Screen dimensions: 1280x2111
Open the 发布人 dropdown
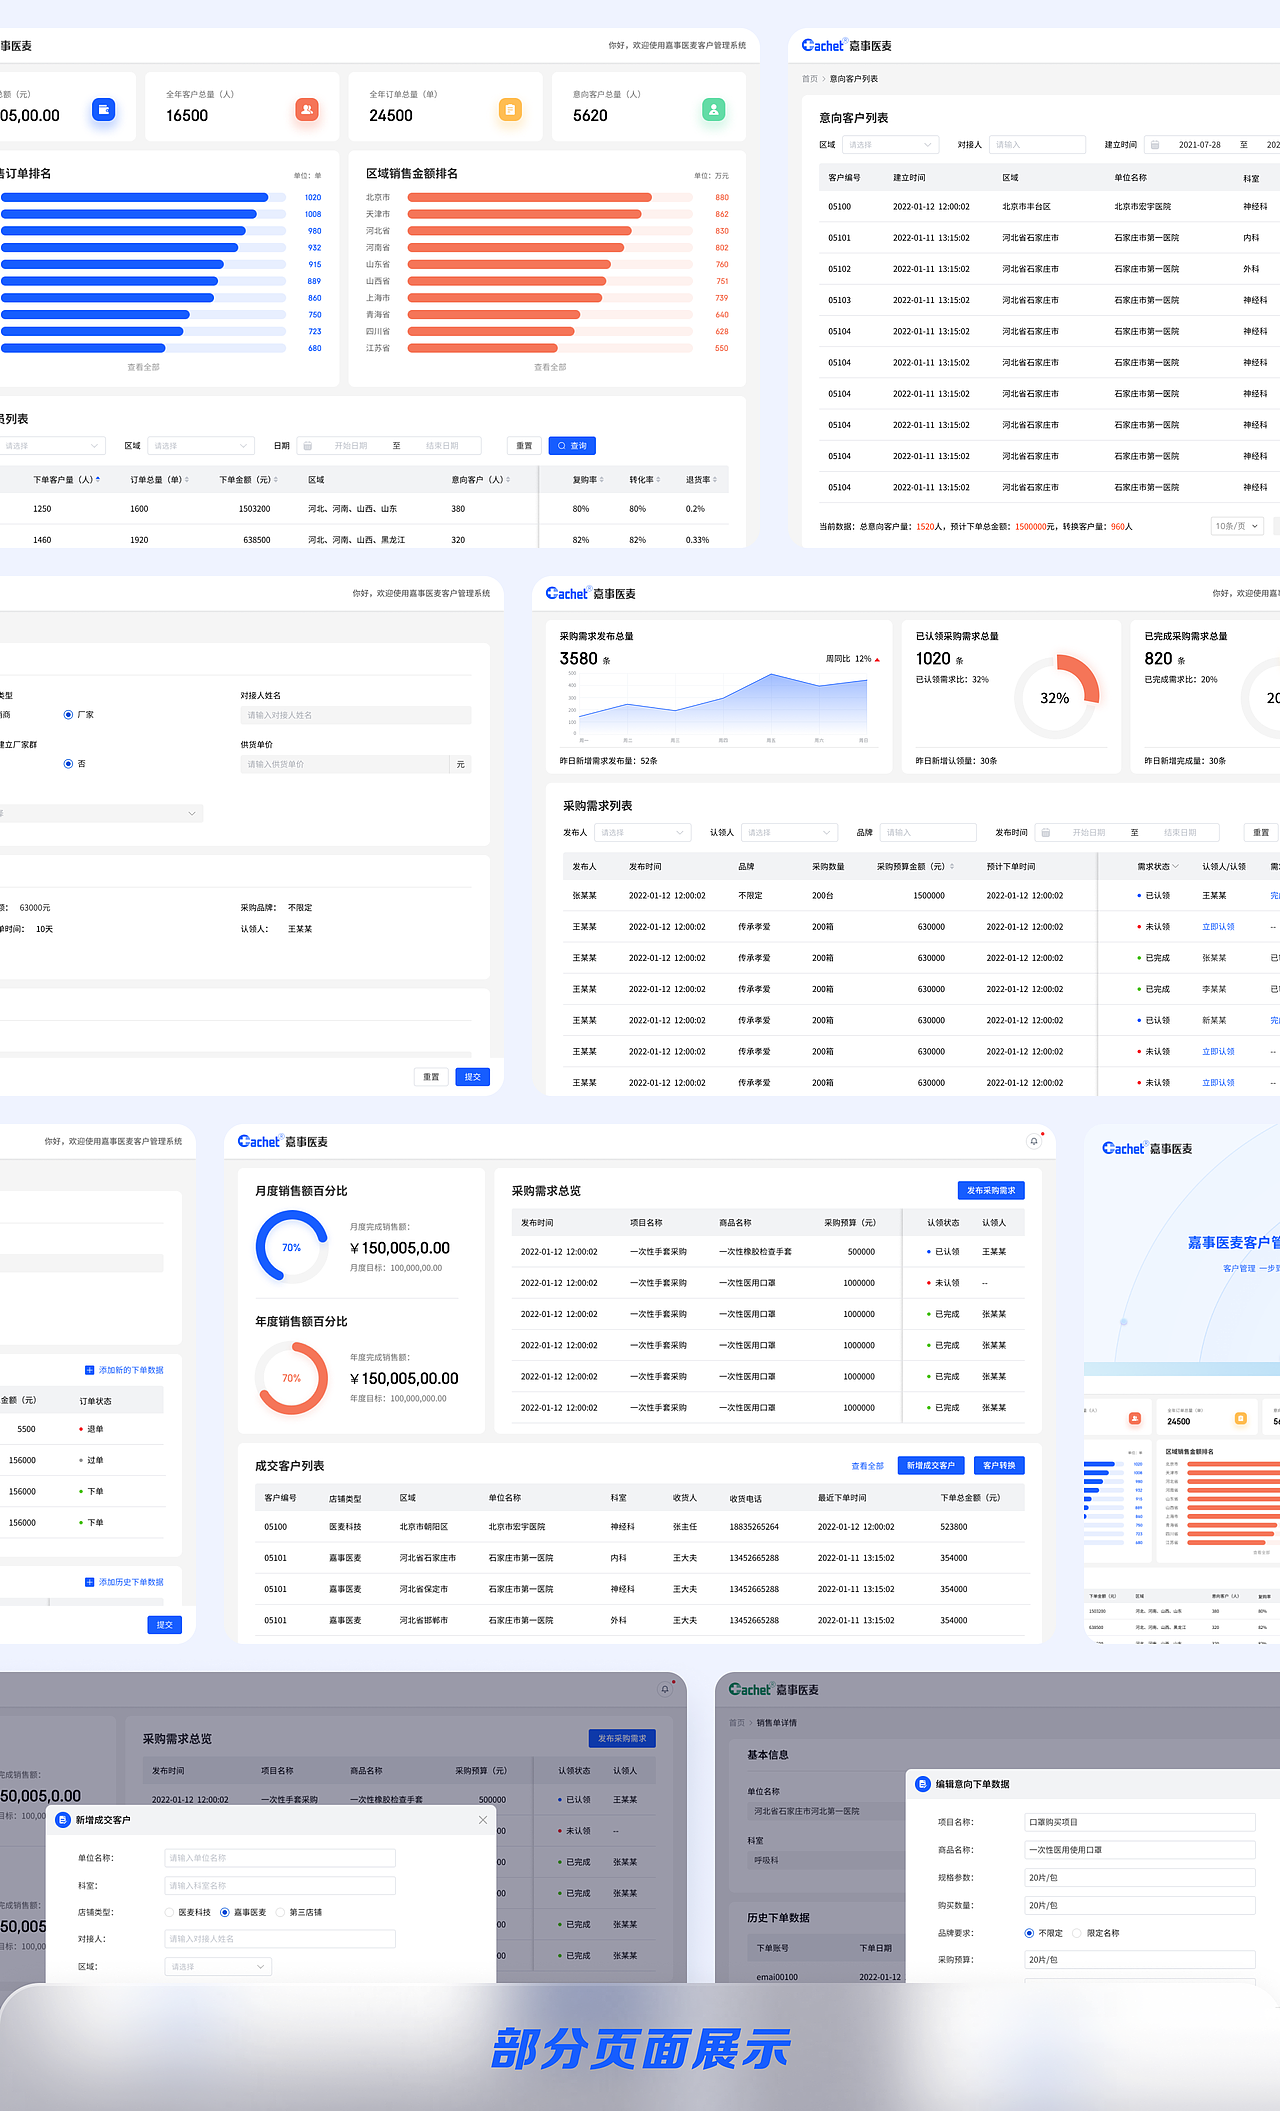pos(643,833)
